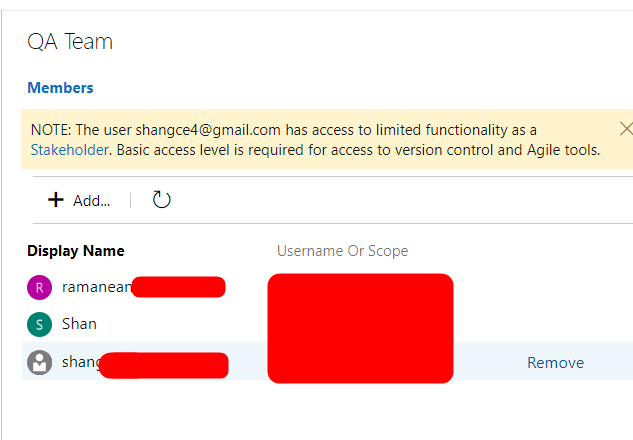Open the Stakeholder access level link
The image size is (633, 440).
[69, 150]
